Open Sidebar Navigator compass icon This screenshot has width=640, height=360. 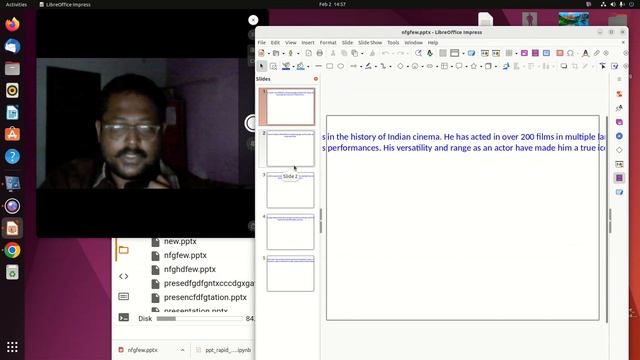[619, 136]
